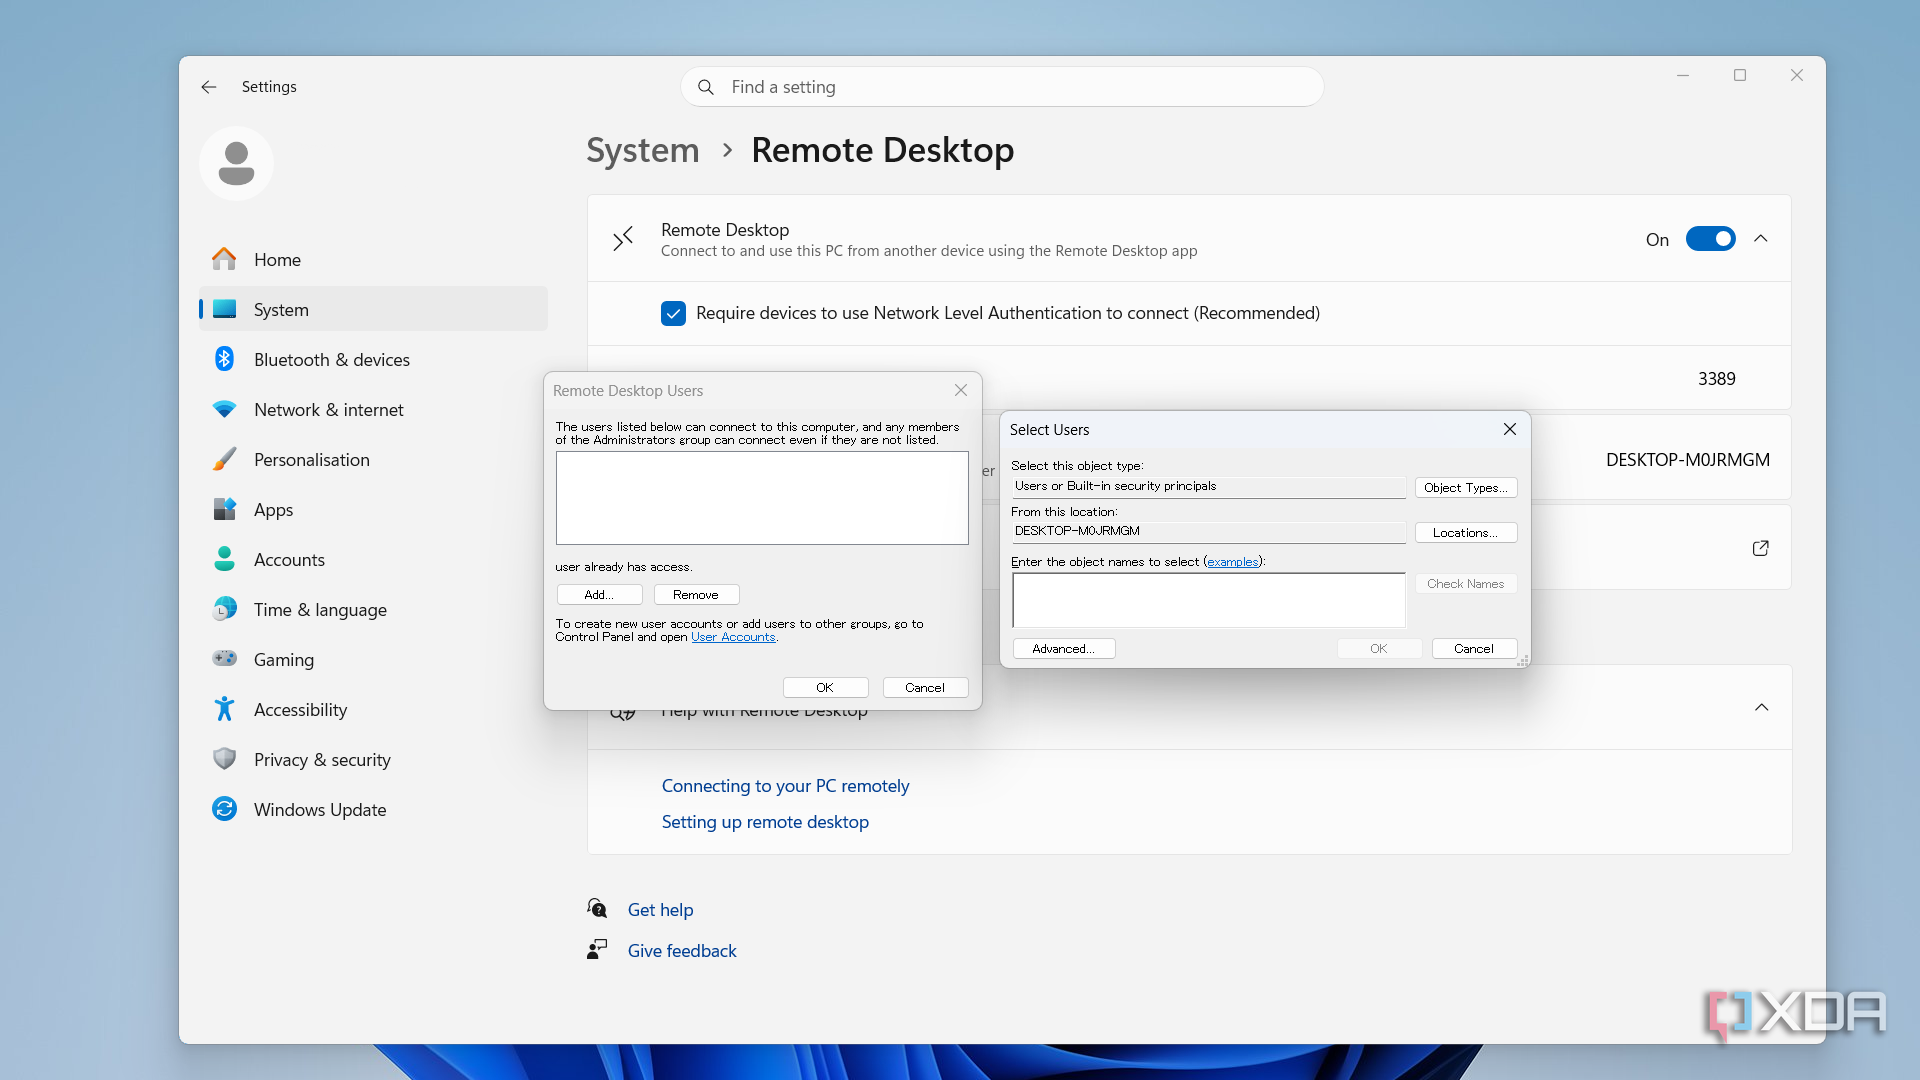The width and height of the screenshot is (1920, 1080).
Task: Click the Accounts person icon
Action: tap(224, 559)
